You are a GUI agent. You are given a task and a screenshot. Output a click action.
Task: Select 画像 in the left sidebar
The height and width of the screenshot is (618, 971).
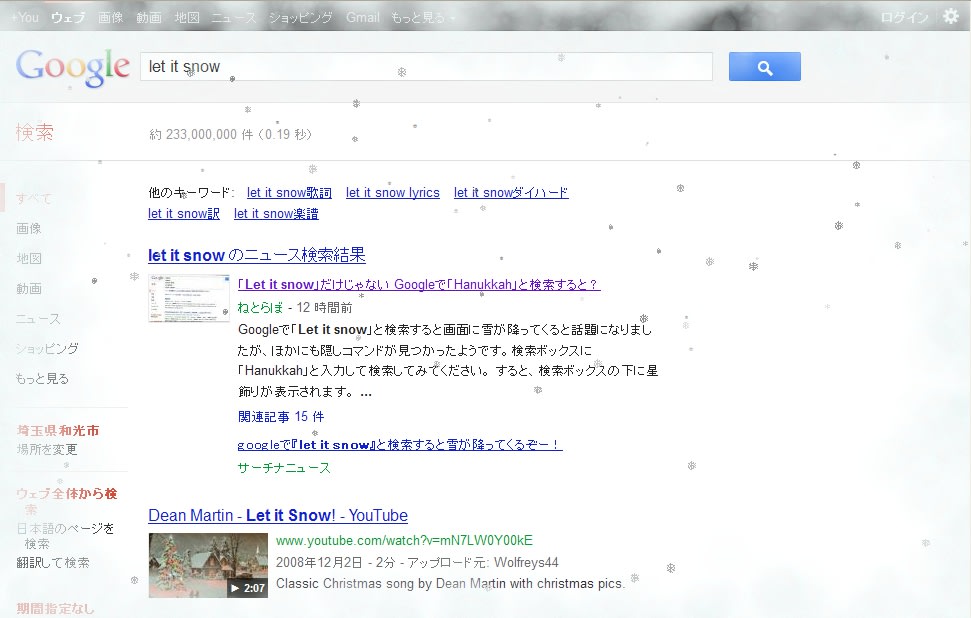(28, 228)
